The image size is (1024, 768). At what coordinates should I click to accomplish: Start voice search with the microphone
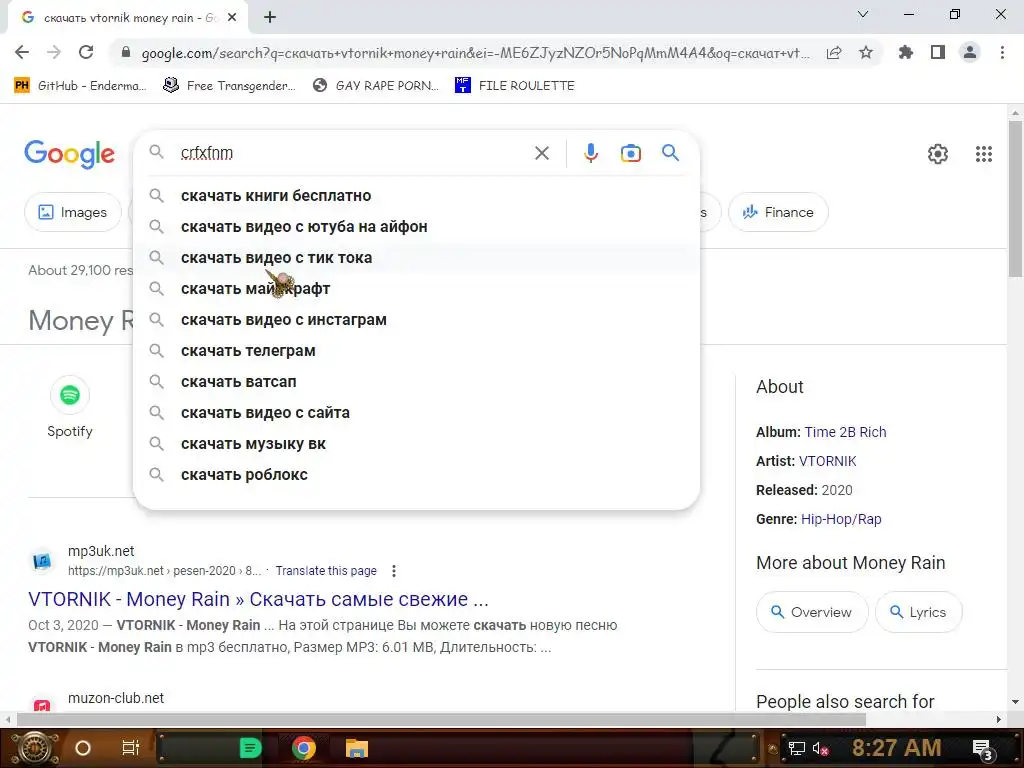coord(590,153)
